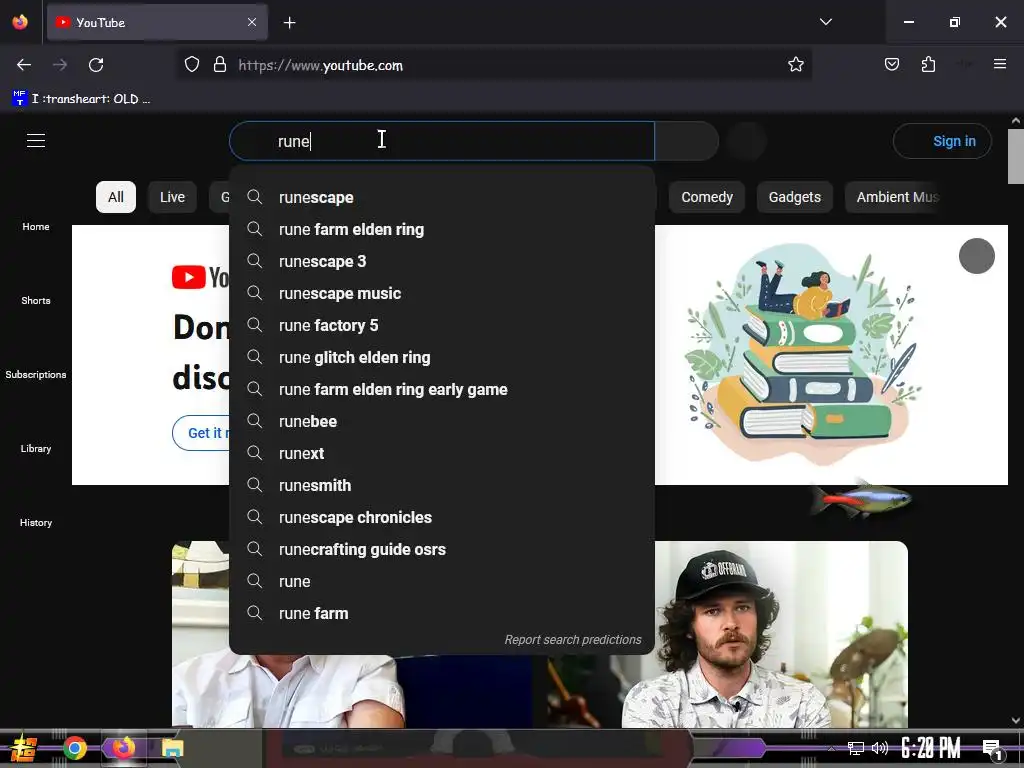Choose suggestion 'runescape music'
Image resolution: width=1024 pixels, height=768 pixels.
442,293
